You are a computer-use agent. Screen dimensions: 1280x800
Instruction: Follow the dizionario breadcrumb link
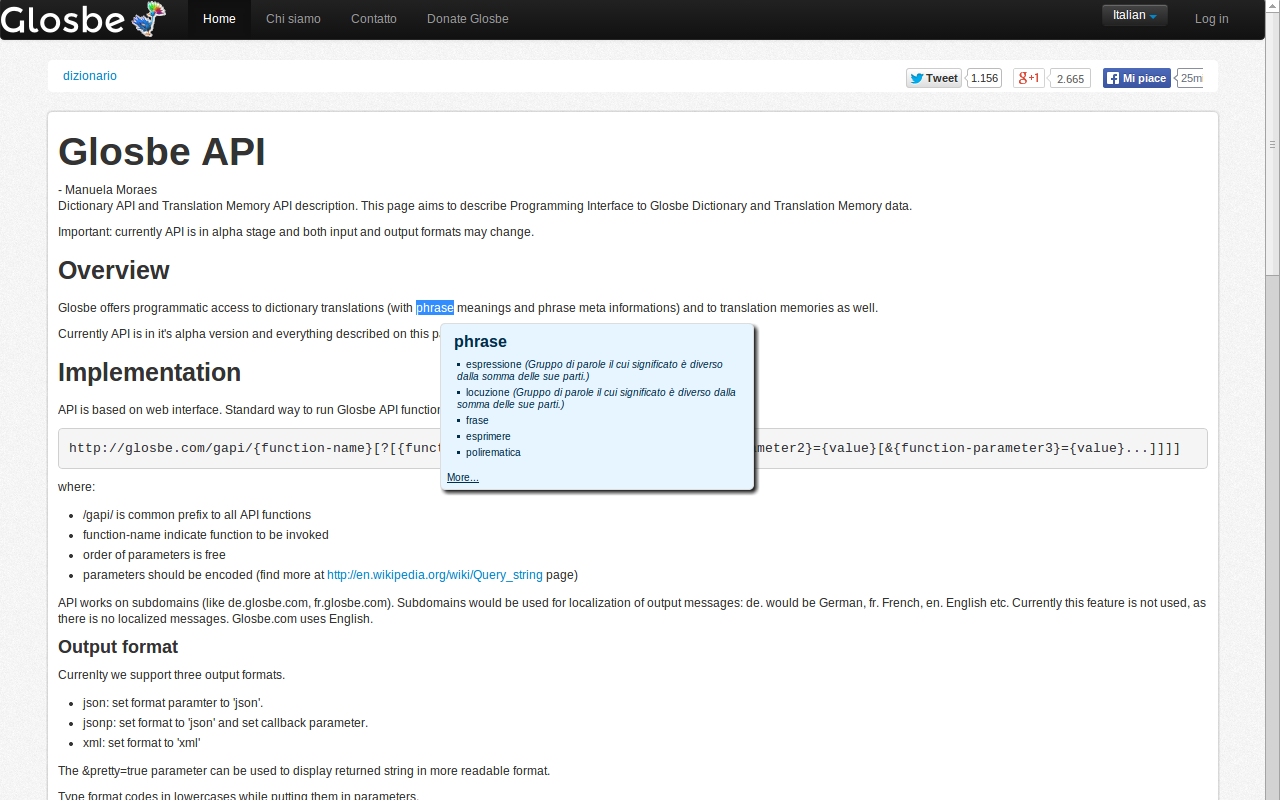90,76
